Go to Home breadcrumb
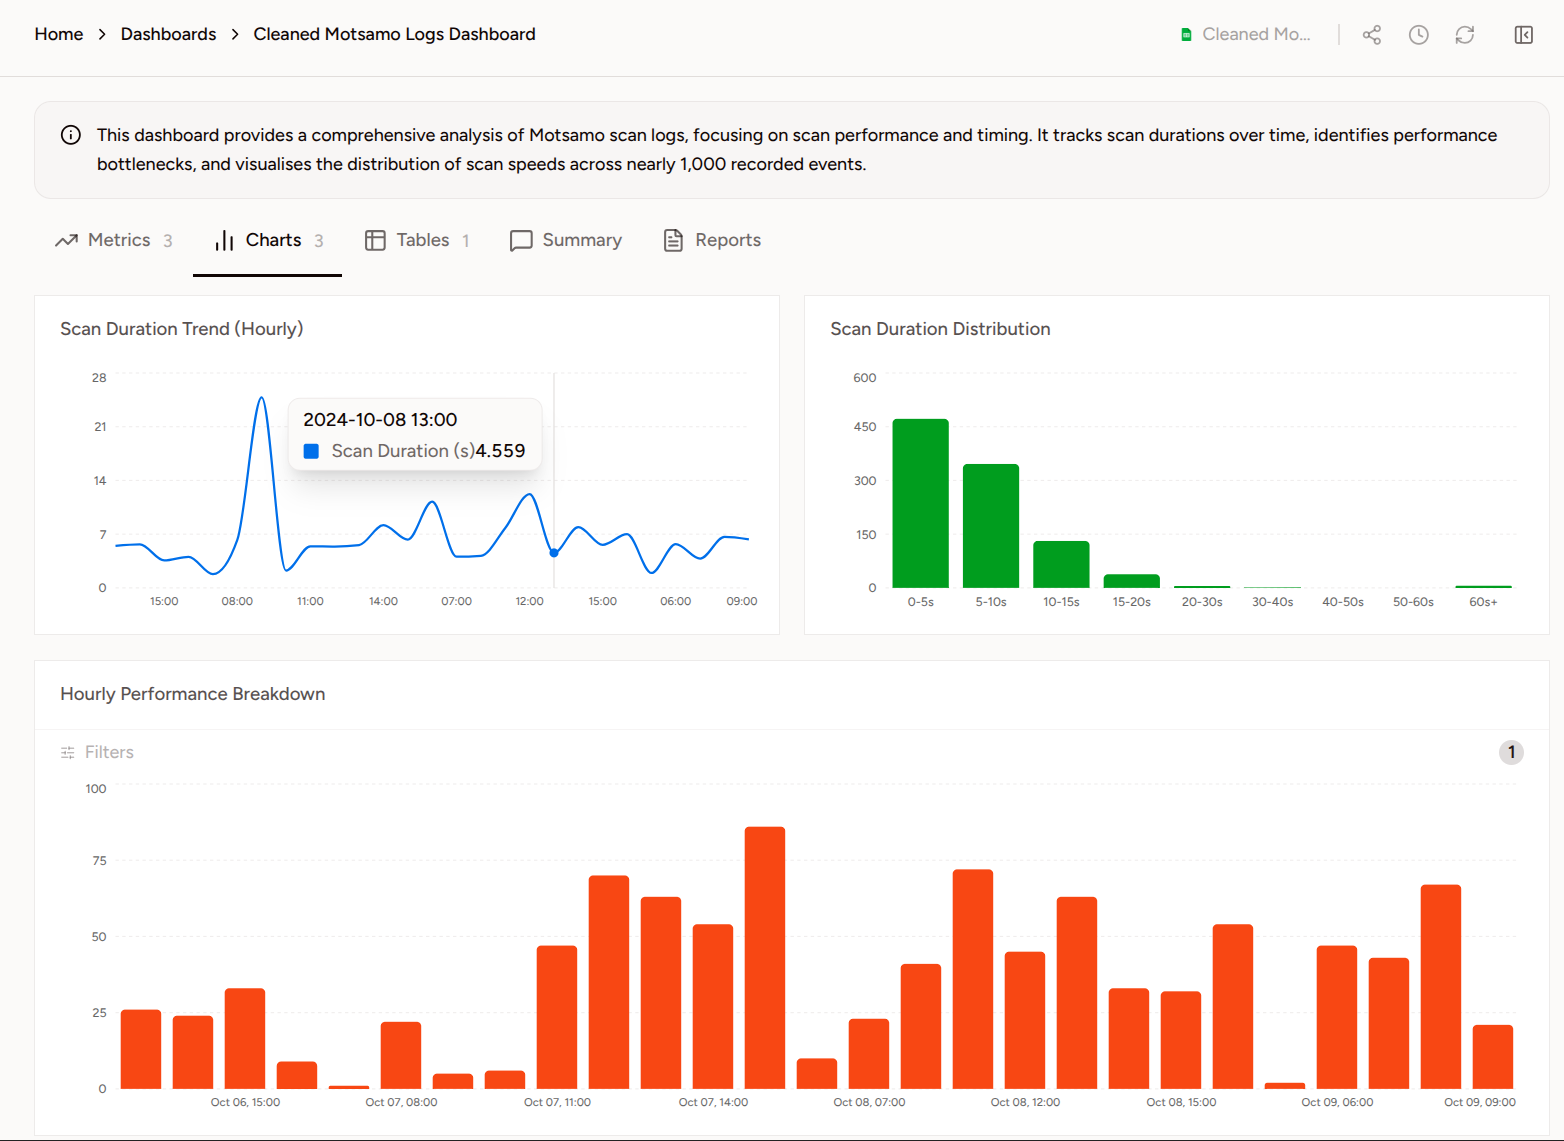The image size is (1564, 1141). point(59,34)
